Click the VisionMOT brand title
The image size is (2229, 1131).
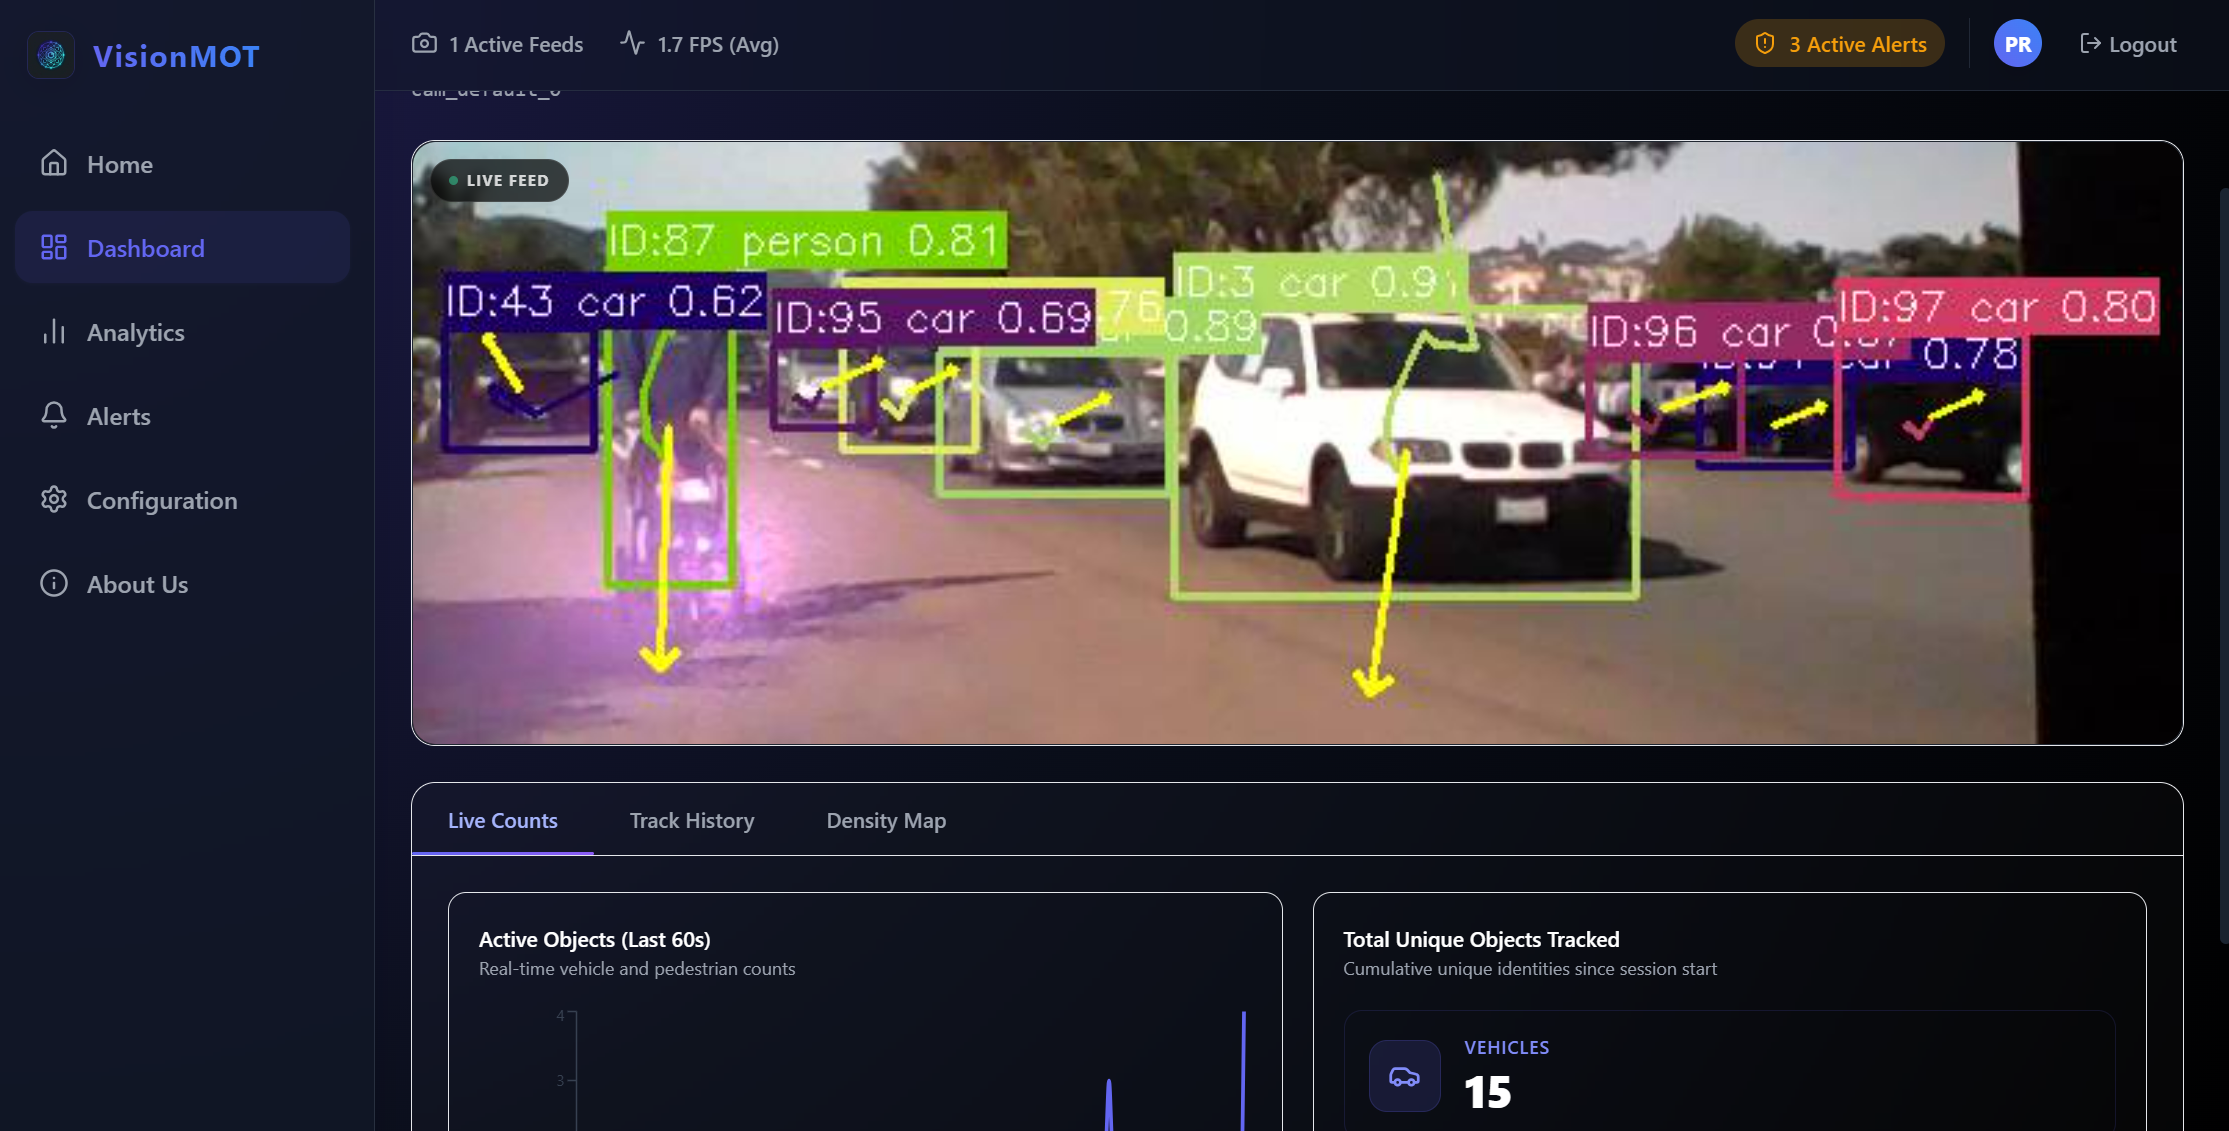tap(176, 56)
